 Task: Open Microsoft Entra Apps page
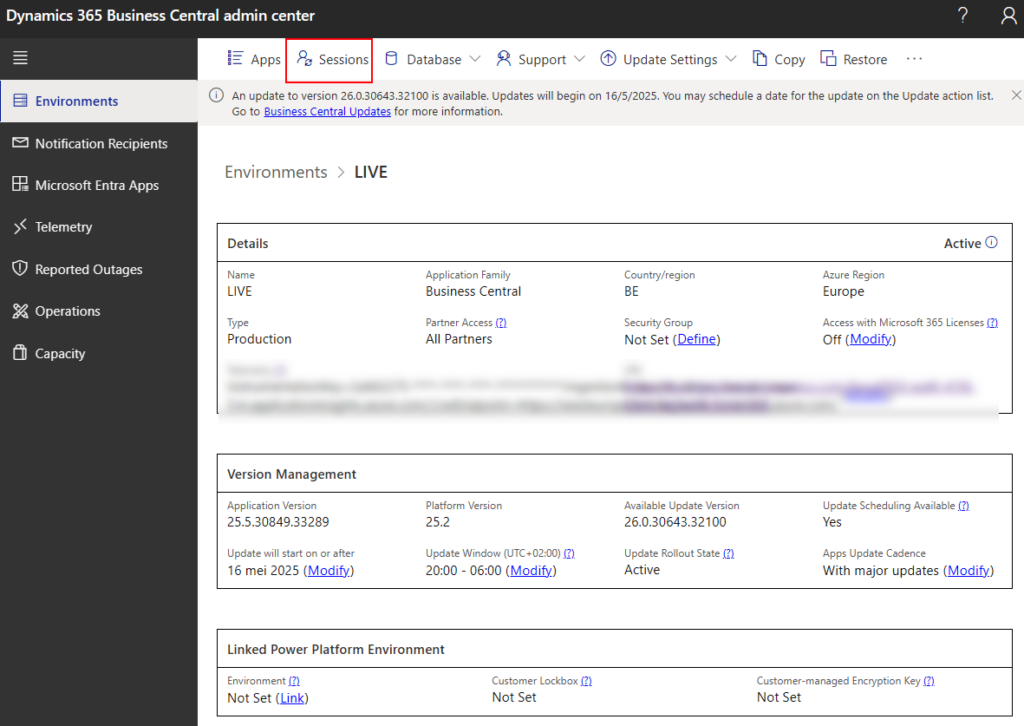tap(99, 185)
